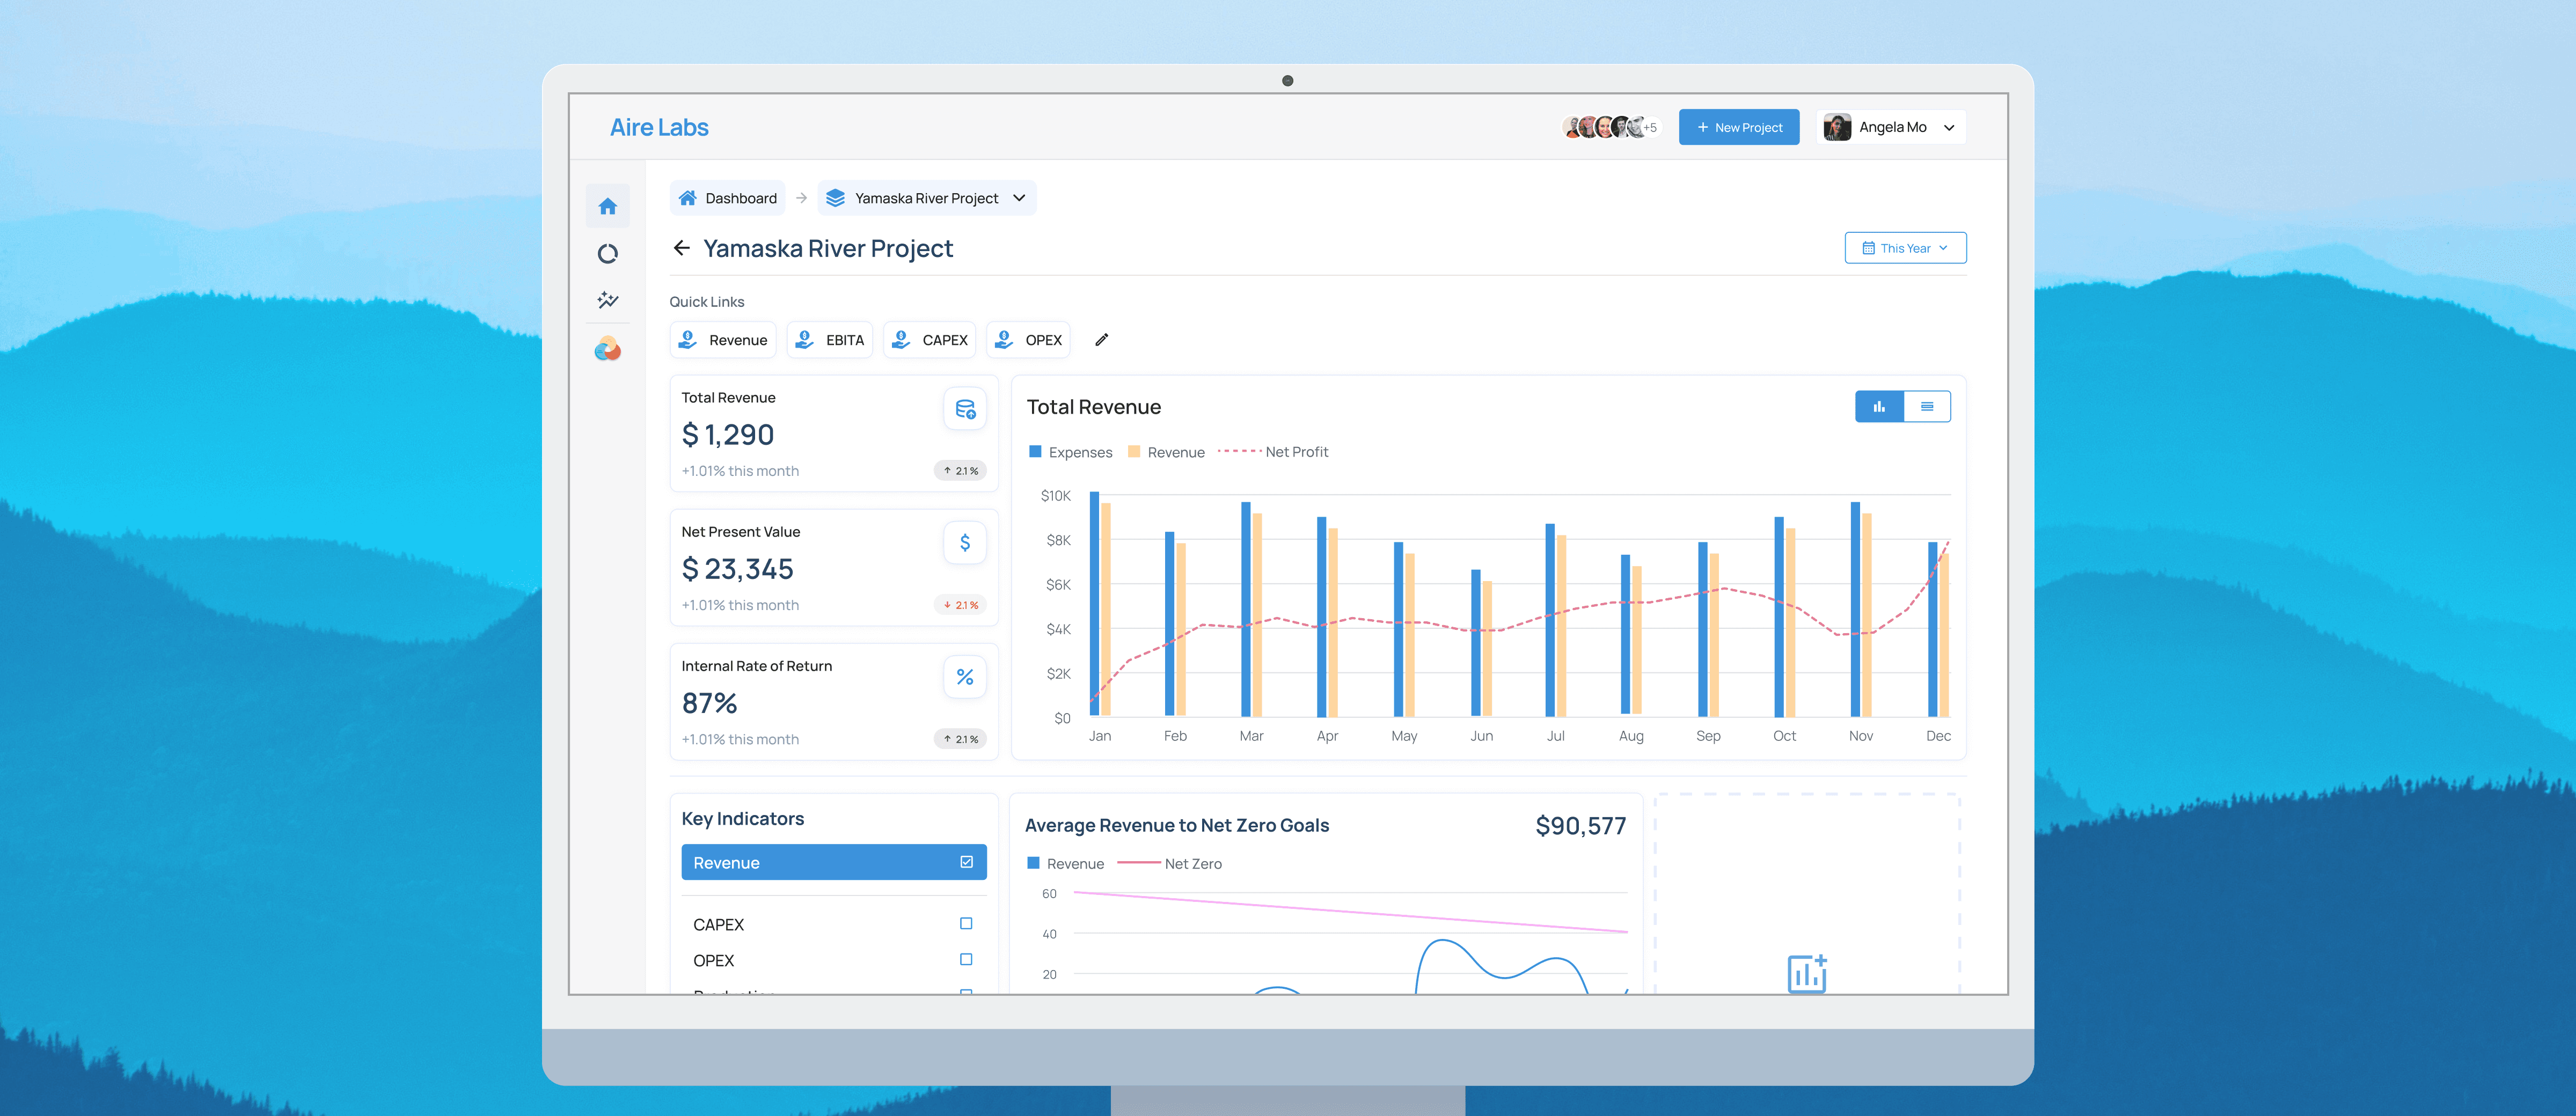2576x1116 pixels.
Task: Open the Revenue quick link
Action: [723, 340]
